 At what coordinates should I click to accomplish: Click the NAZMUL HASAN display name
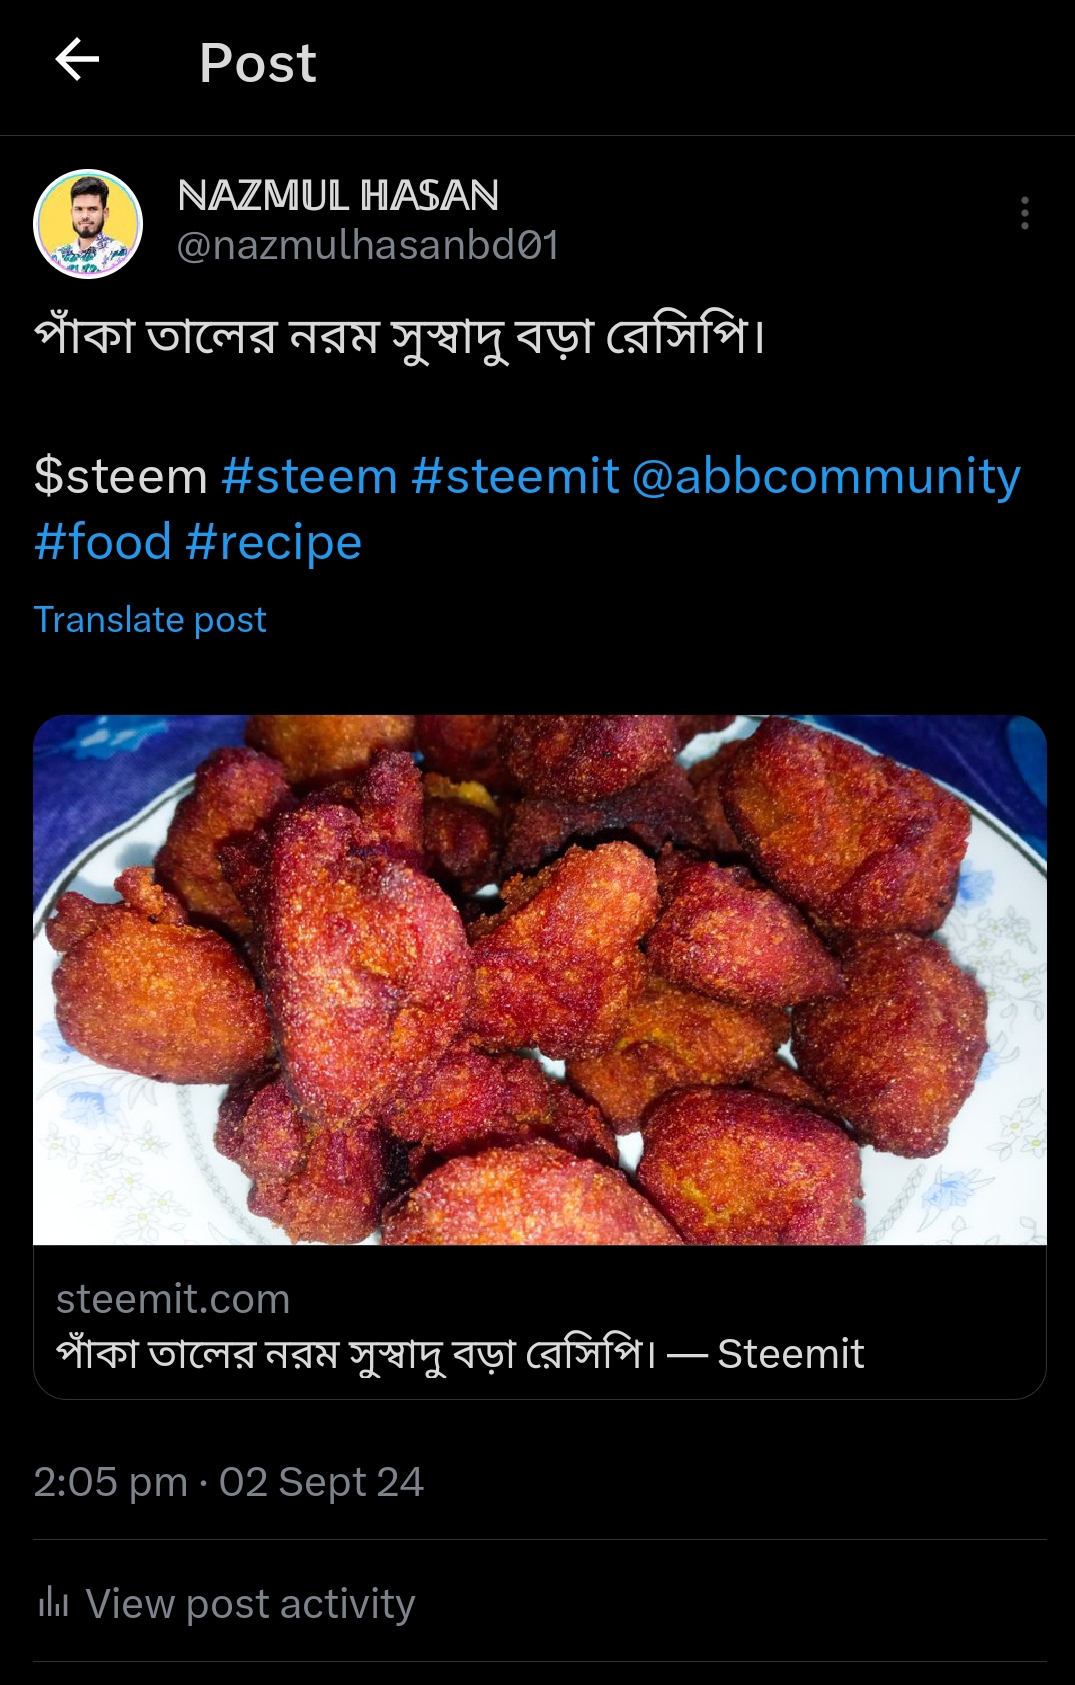click(x=338, y=196)
